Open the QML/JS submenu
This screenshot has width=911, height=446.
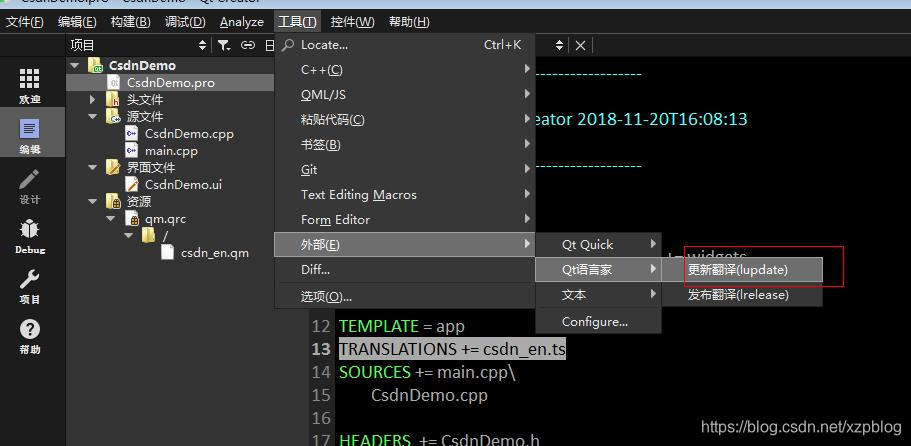click(x=404, y=95)
